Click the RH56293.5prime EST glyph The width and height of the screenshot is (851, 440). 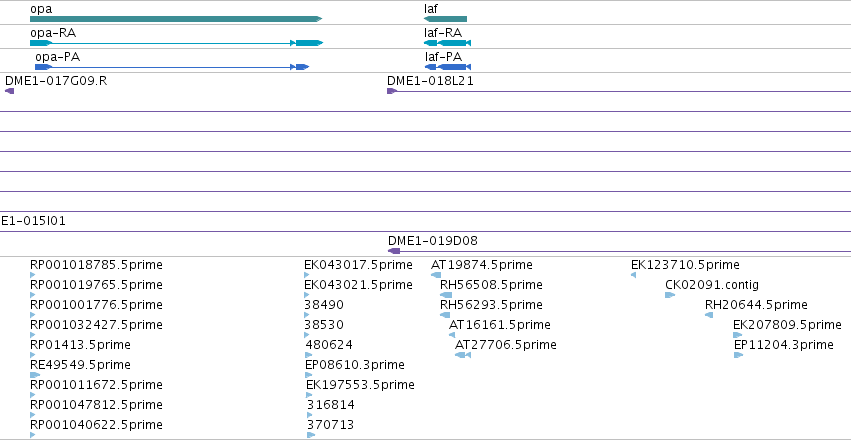click(x=445, y=315)
